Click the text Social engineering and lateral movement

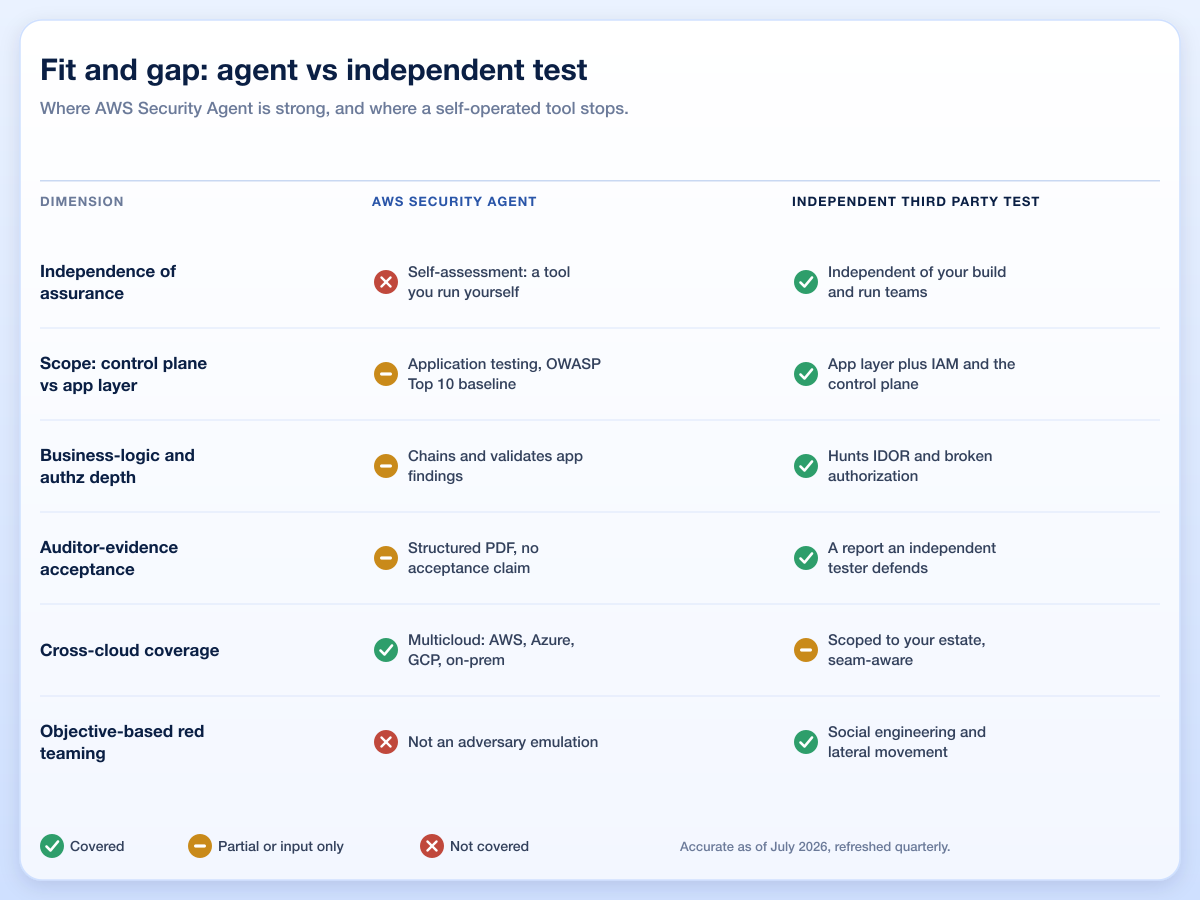point(907,742)
